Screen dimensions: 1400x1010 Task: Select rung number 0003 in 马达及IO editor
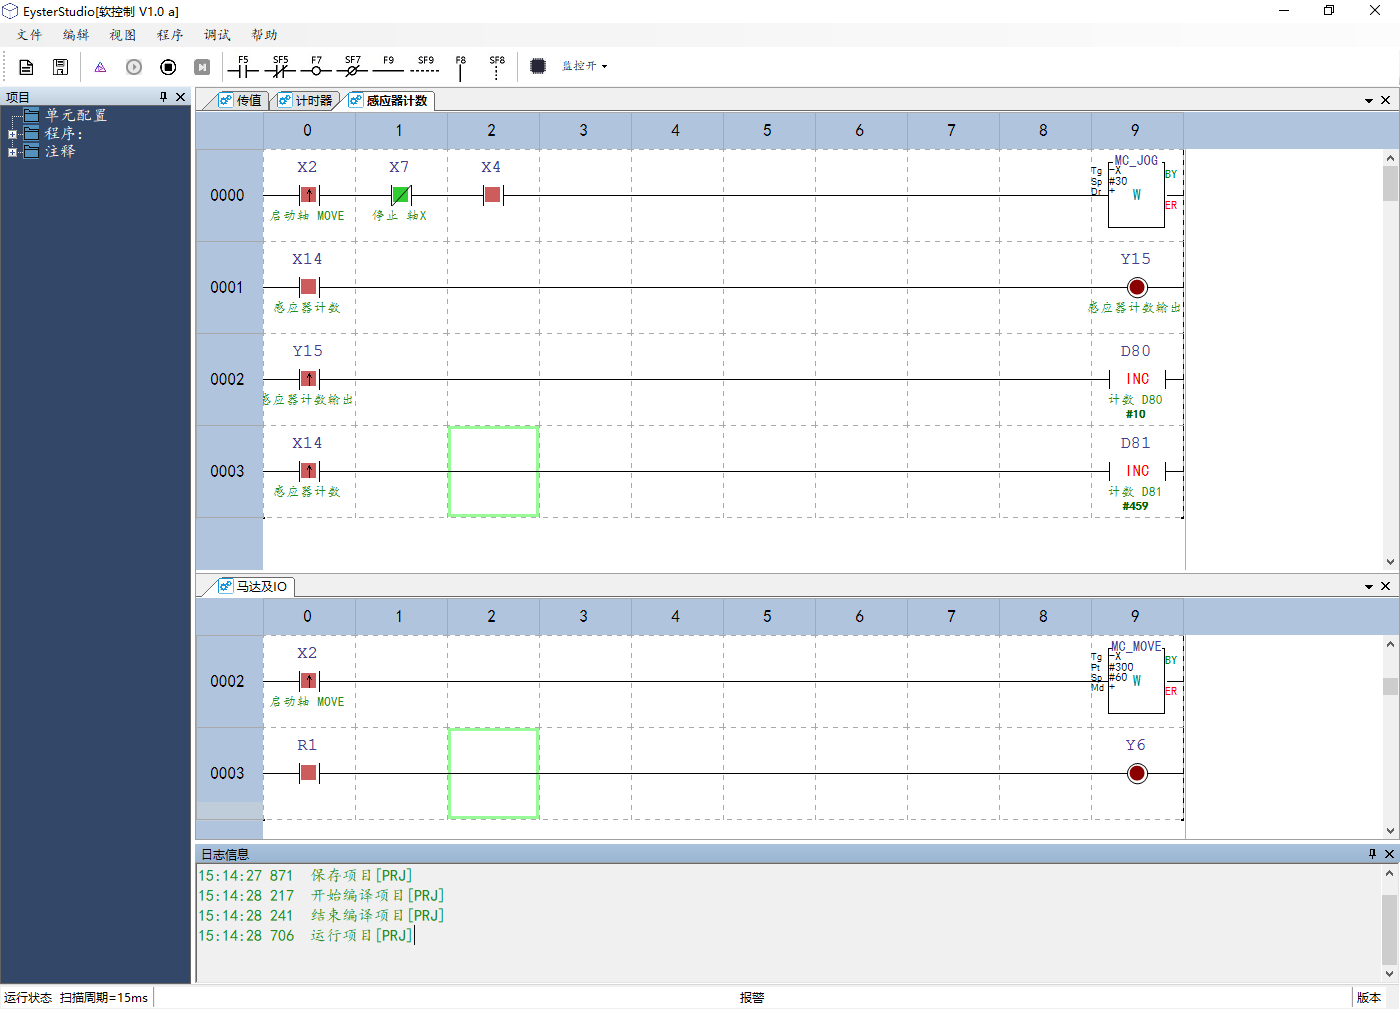coord(228,773)
